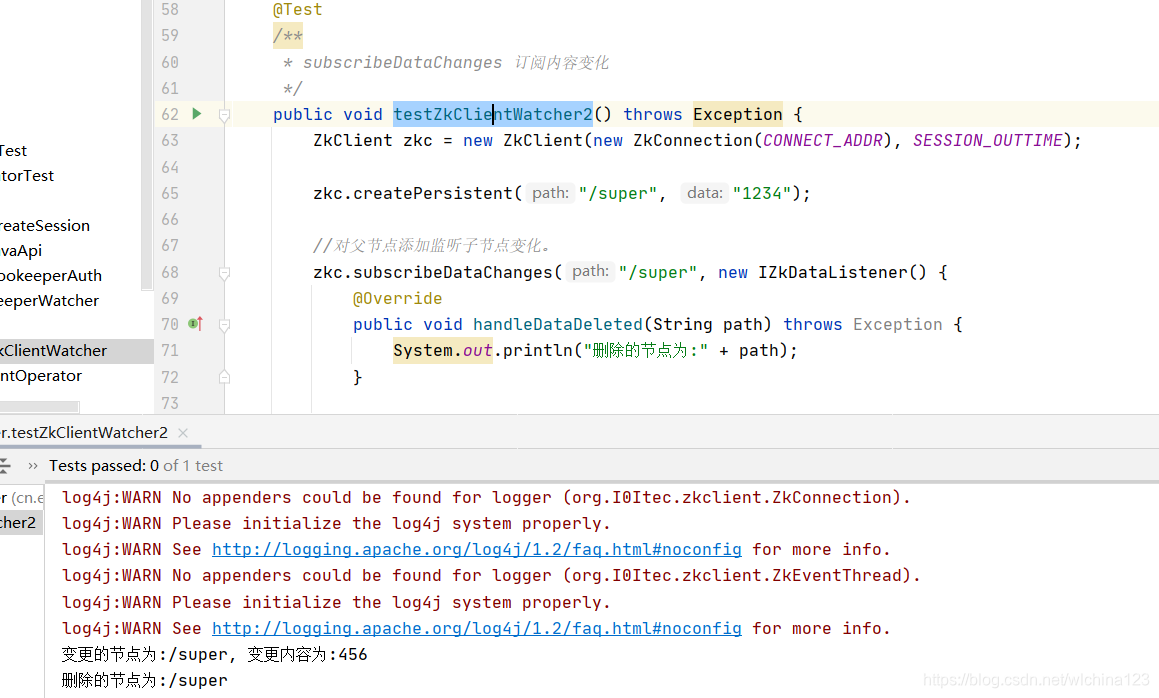The image size is (1159, 698).
Task: Collapse fold marker at line 70
Action: [225, 325]
